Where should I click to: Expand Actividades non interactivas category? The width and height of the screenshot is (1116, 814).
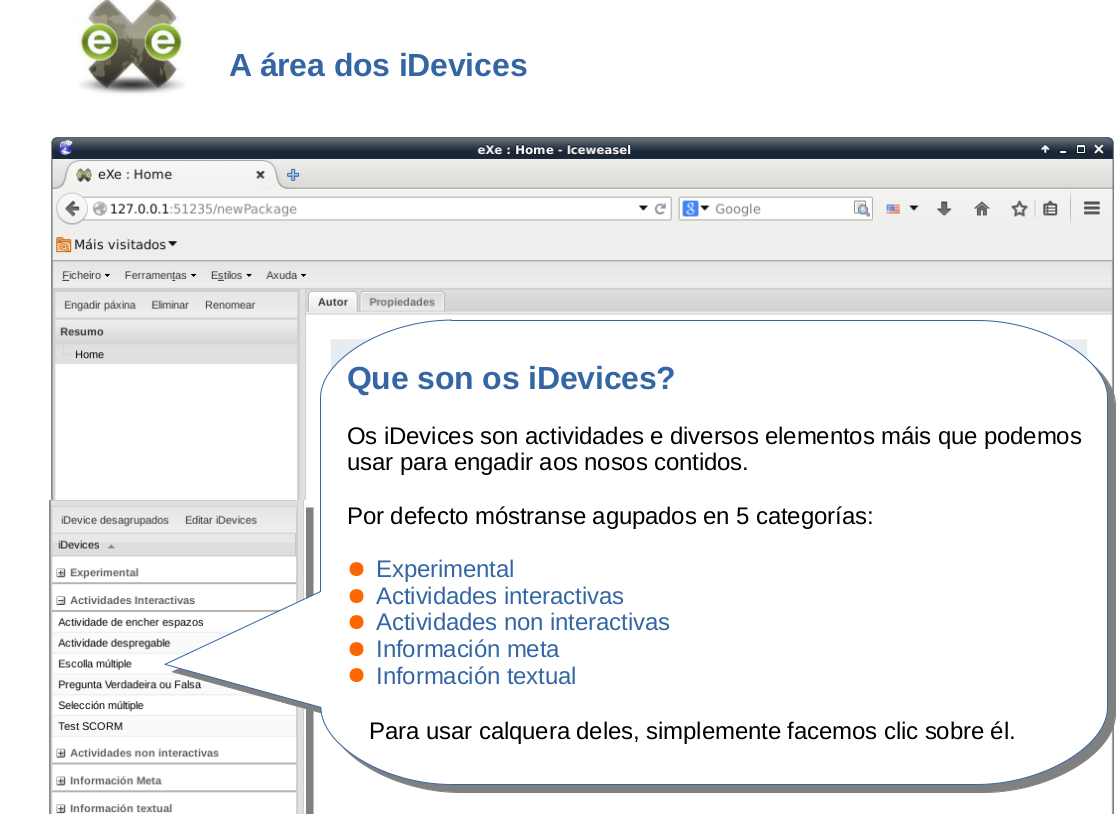pyautogui.click(x=61, y=753)
